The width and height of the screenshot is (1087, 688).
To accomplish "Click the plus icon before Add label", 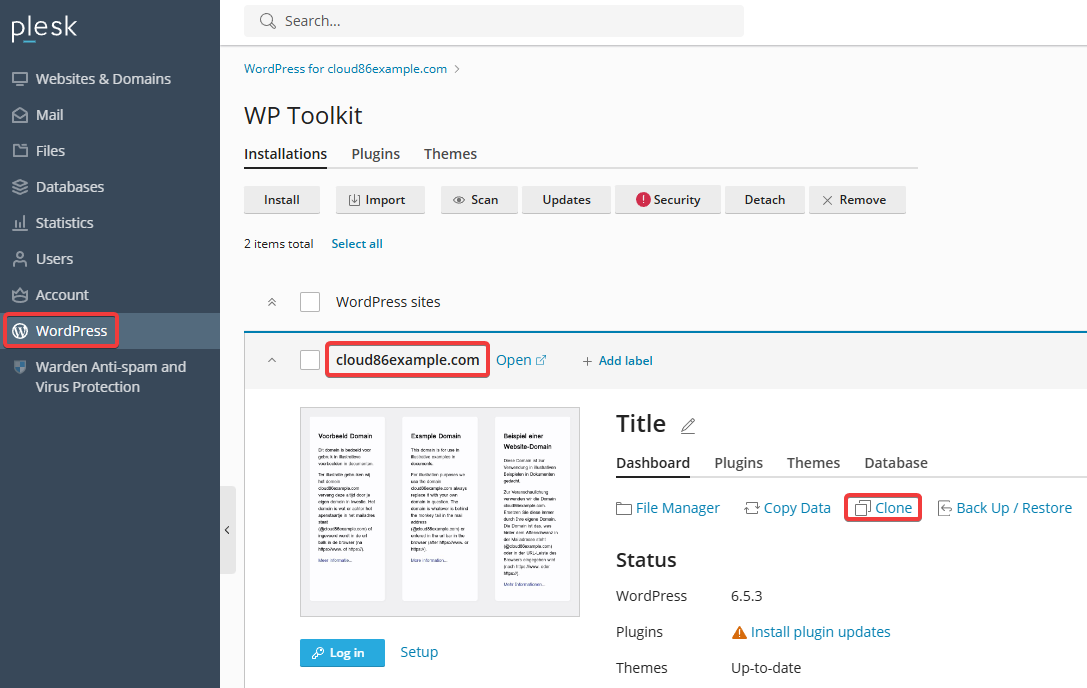I will [587, 361].
